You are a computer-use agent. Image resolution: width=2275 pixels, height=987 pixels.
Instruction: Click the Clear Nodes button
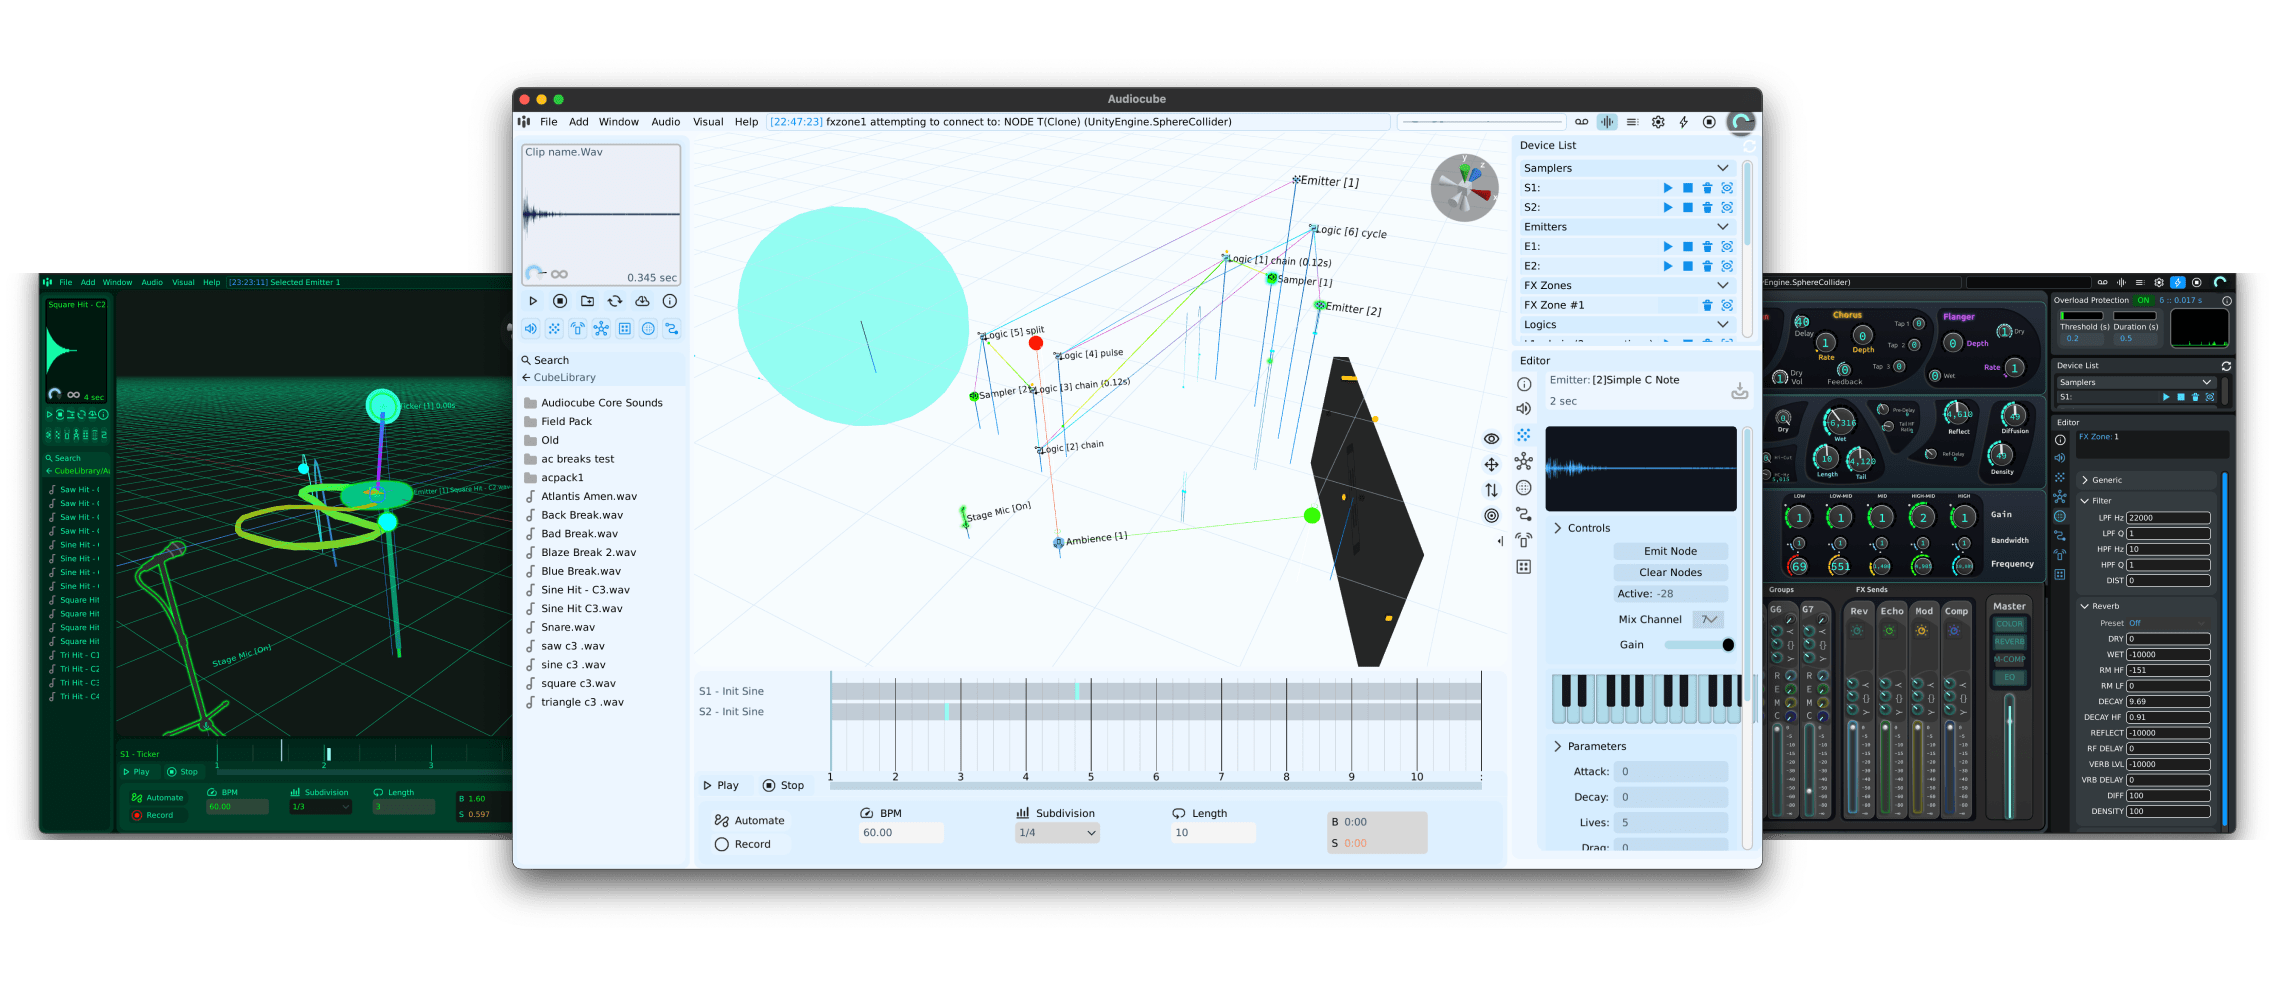(x=1670, y=572)
